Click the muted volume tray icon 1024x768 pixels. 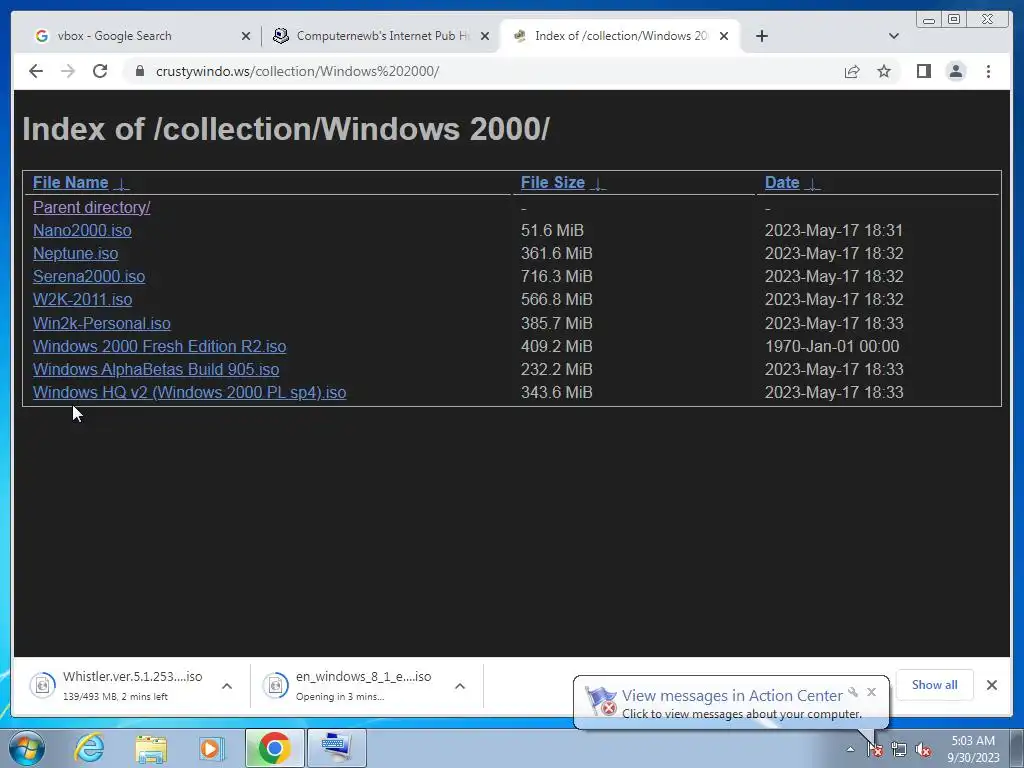point(923,750)
